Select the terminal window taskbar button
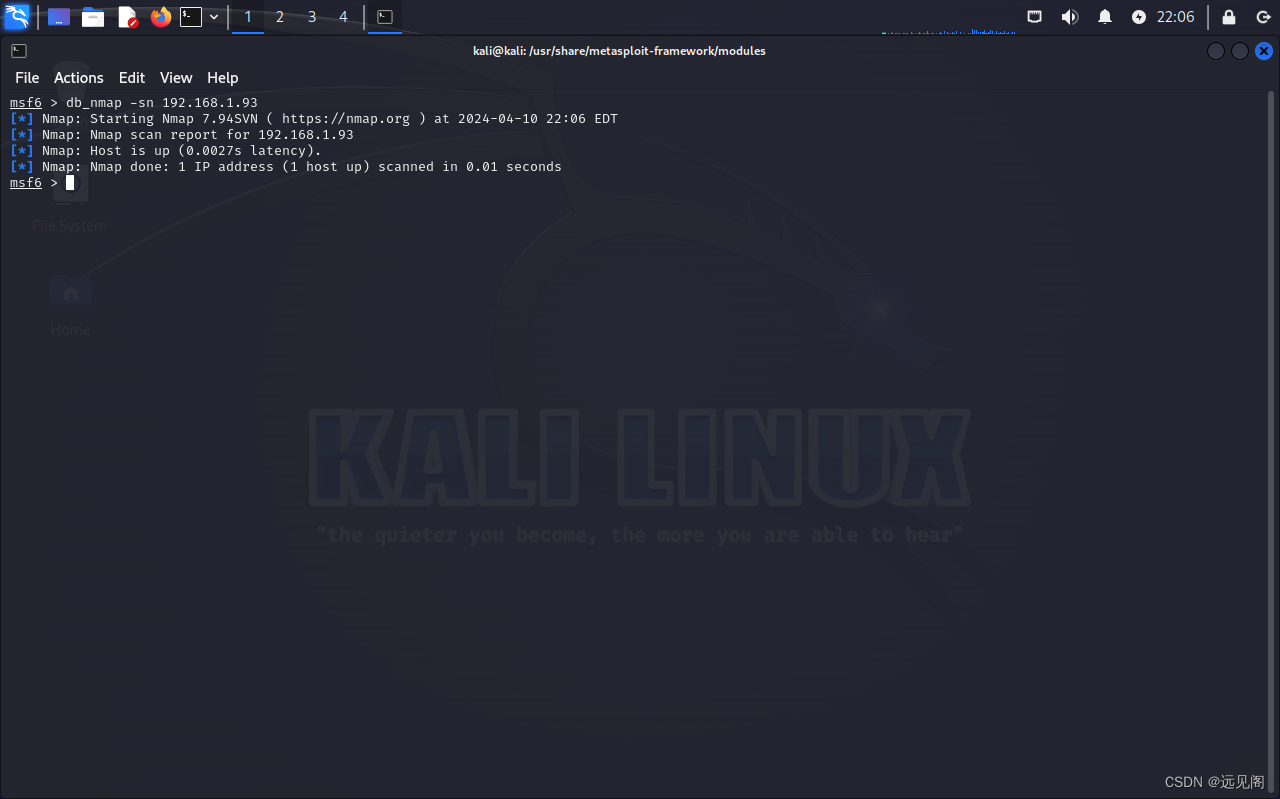 [385, 17]
